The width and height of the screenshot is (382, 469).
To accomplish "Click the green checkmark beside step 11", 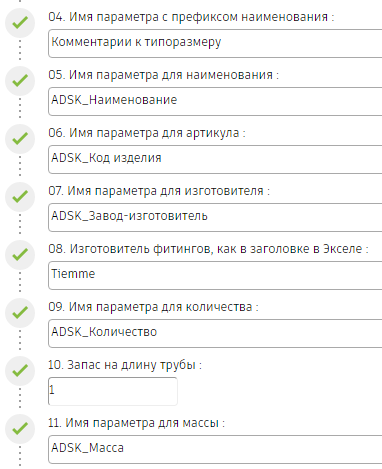I will pyautogui.click(x=20, y=429).
